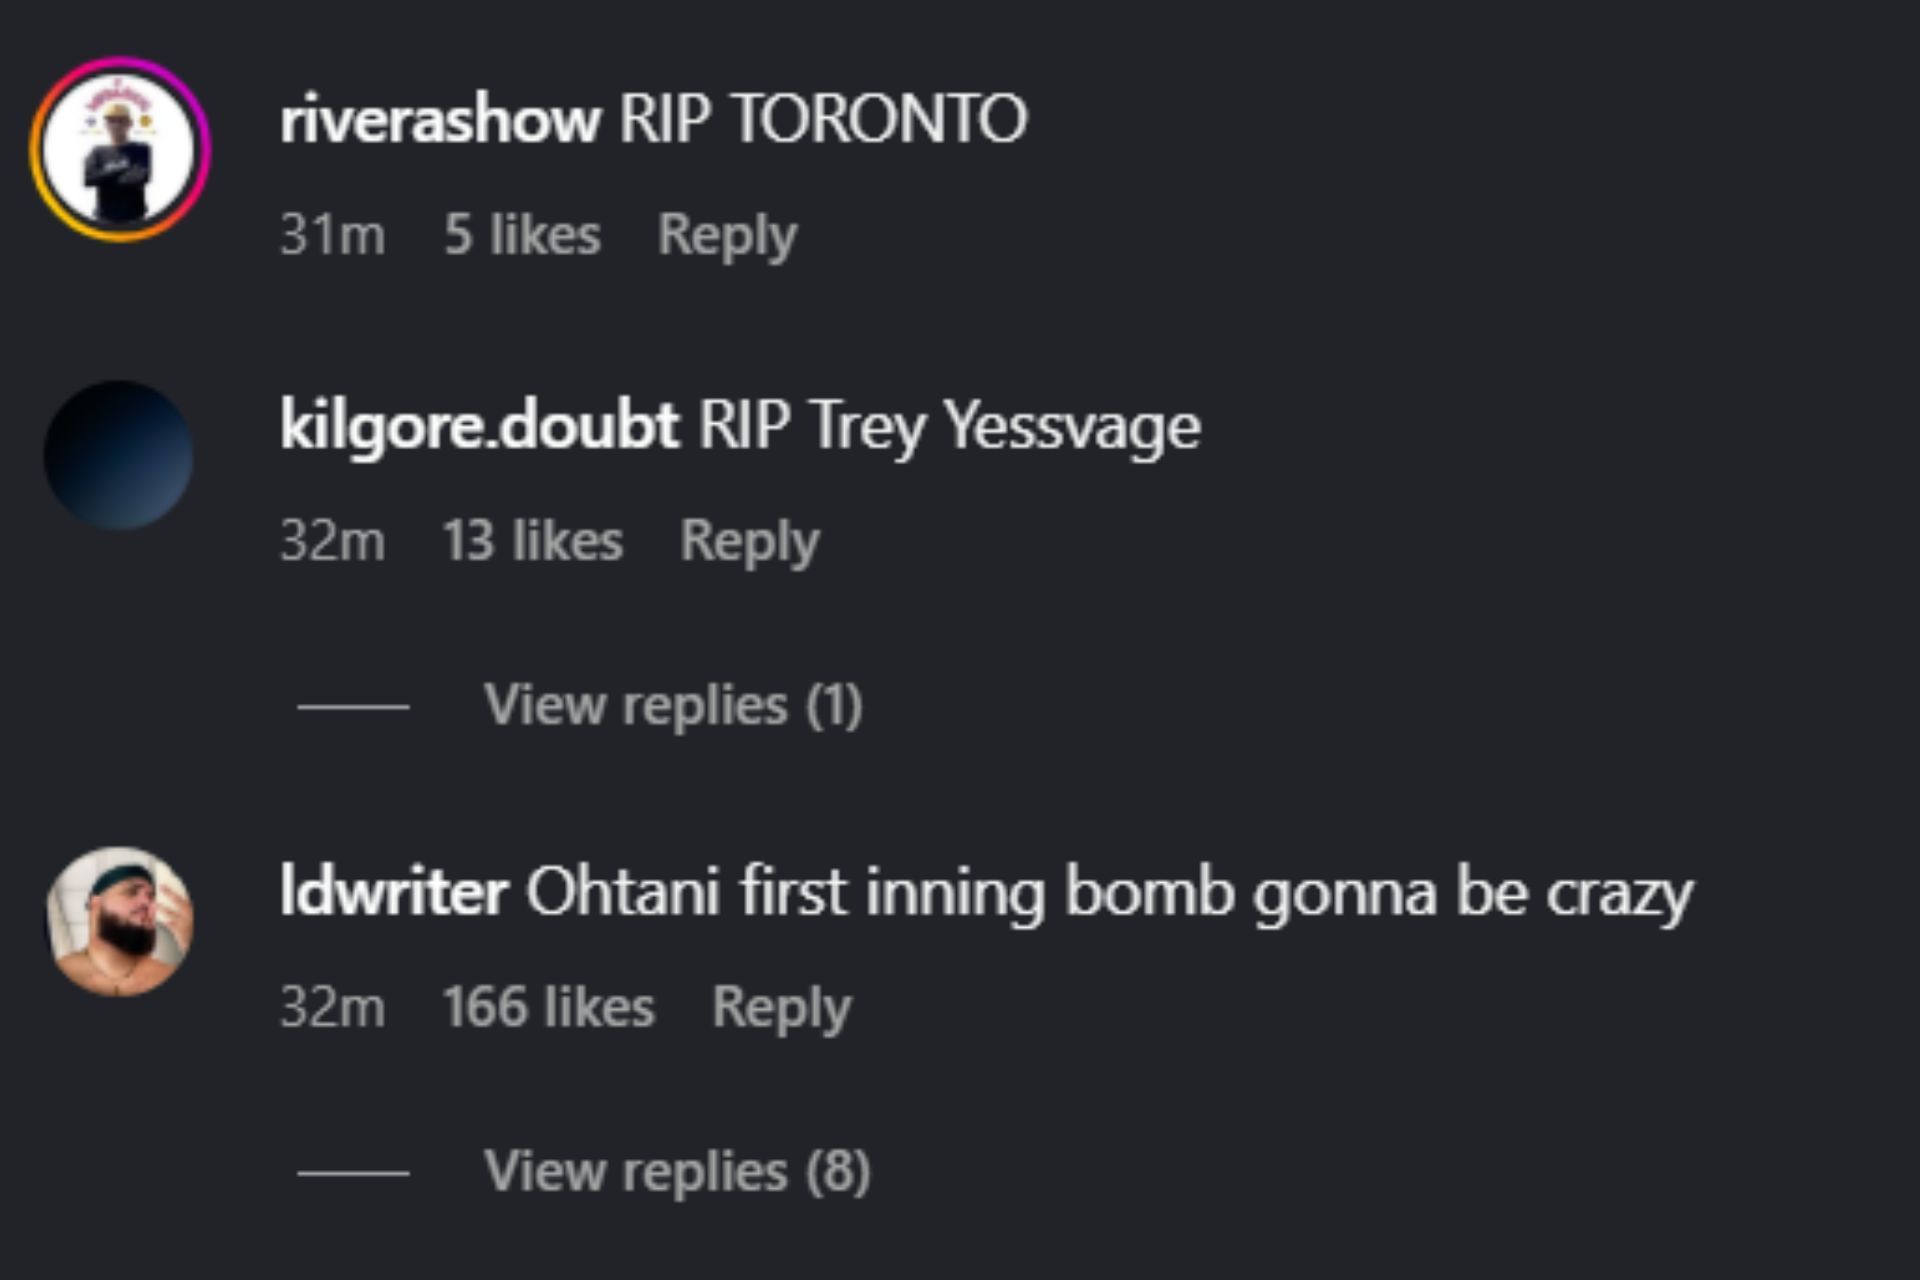
Task: Click the 31m timestamp on riverashow's comment
Action: tap(332, 236)
